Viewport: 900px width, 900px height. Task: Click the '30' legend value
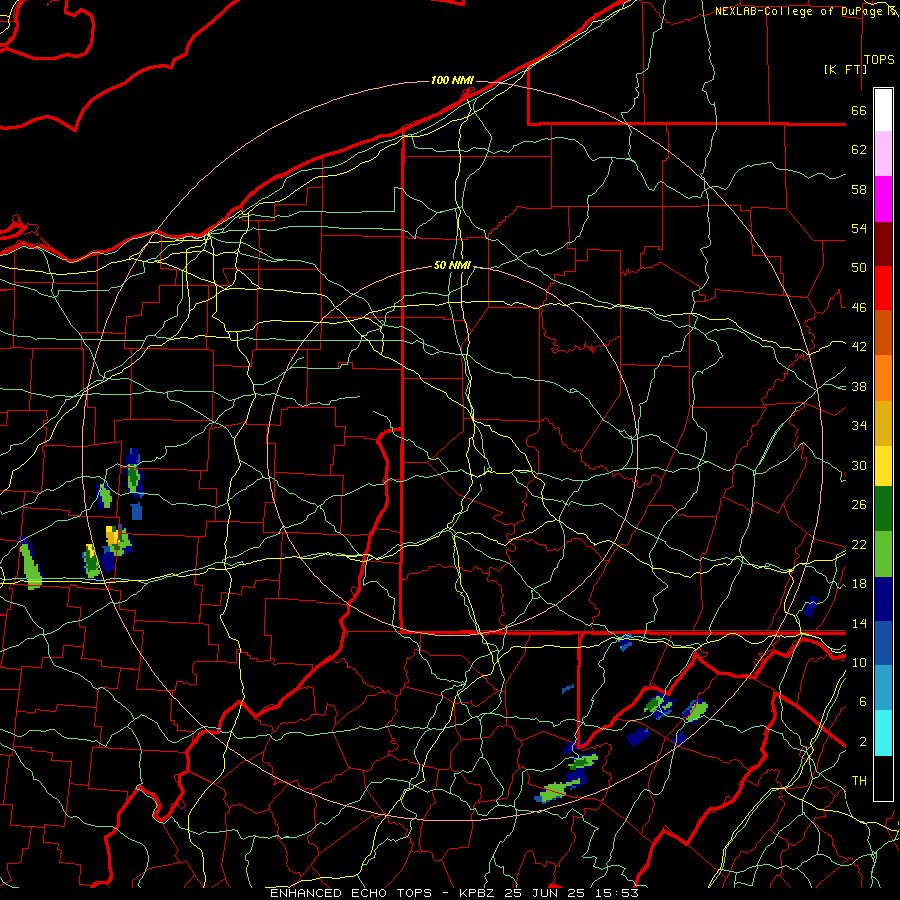point(859,465)
